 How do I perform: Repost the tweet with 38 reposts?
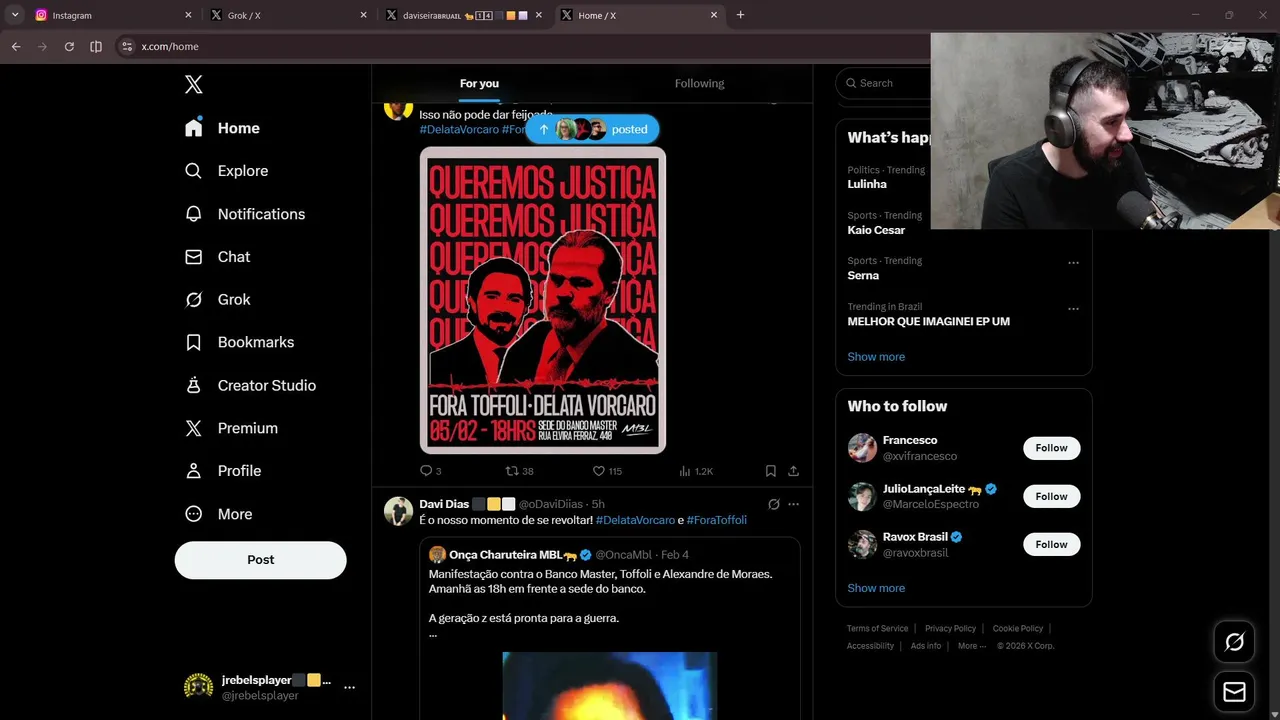pyautogui.click(x=519, y=471)
